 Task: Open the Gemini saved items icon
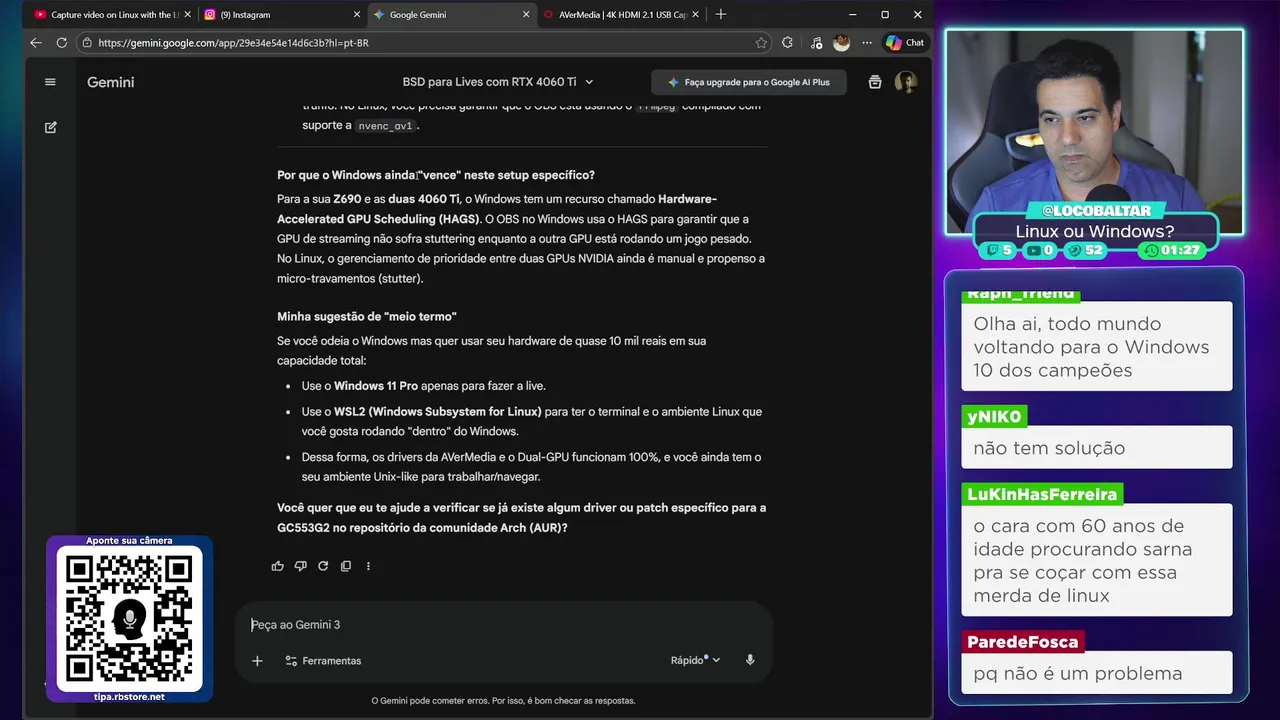(x=875, y=82)
